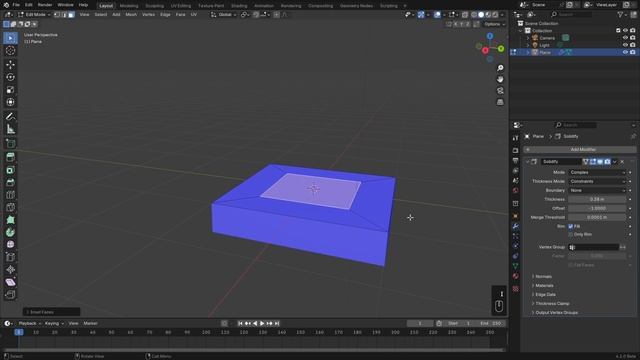Click the Offset value slider
The image size is (640, 360).
[597, 208]
